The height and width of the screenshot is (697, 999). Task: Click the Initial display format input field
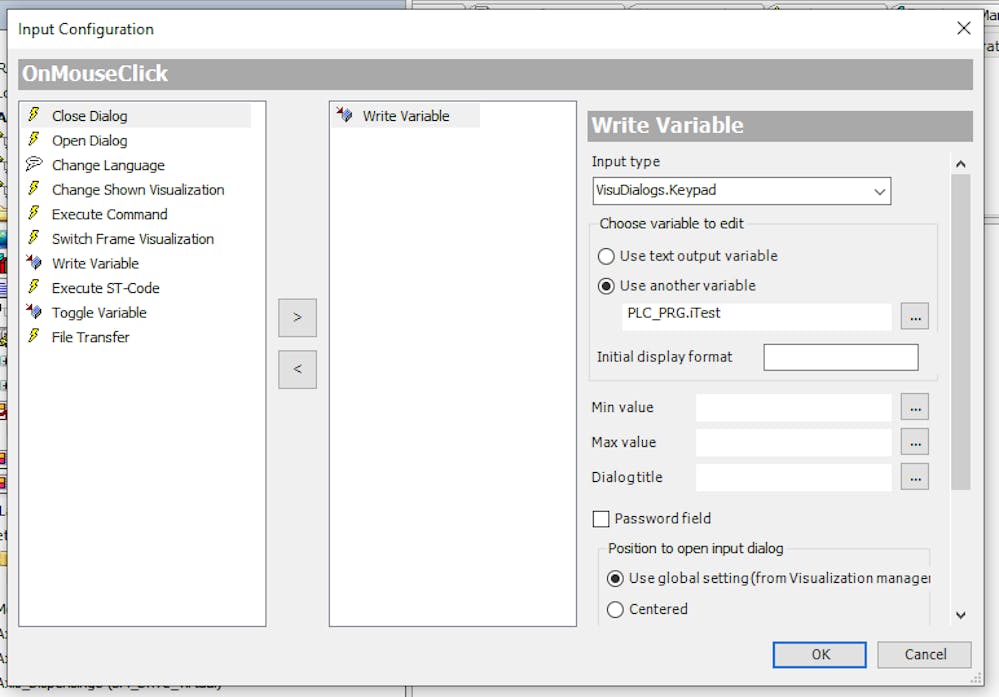(x=840, y=357)
